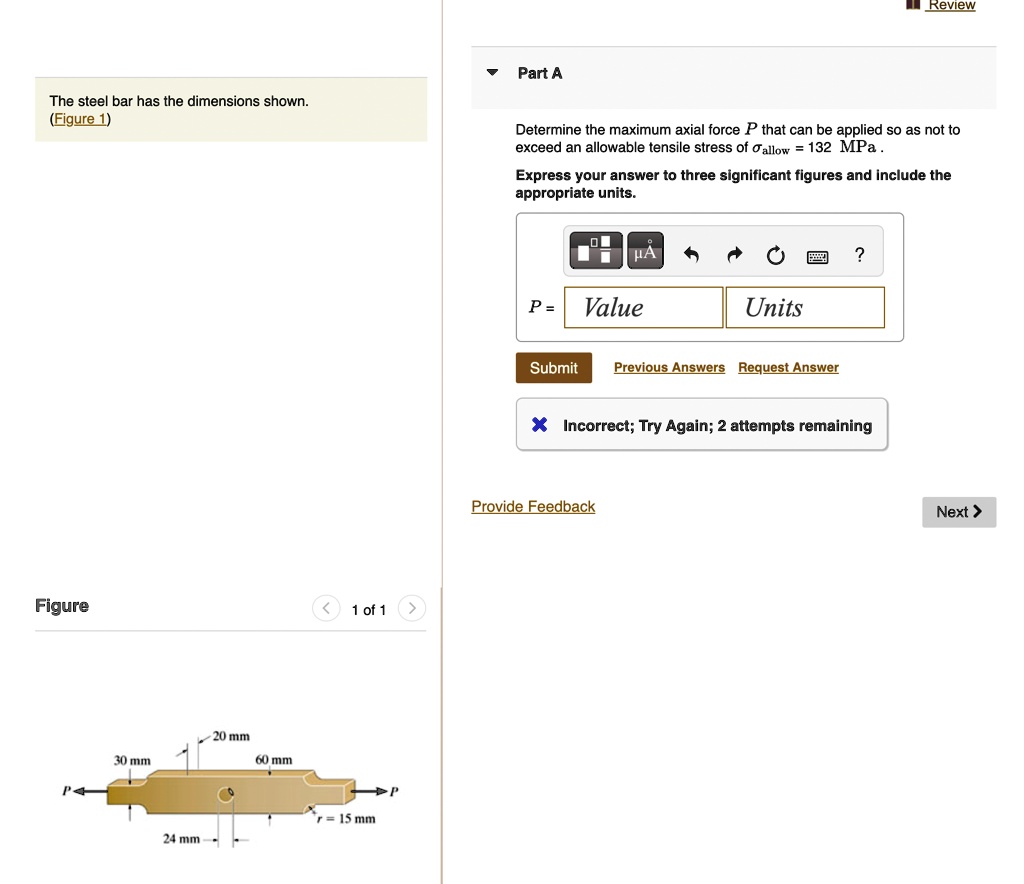Click the Next button

tap(958, 511)
